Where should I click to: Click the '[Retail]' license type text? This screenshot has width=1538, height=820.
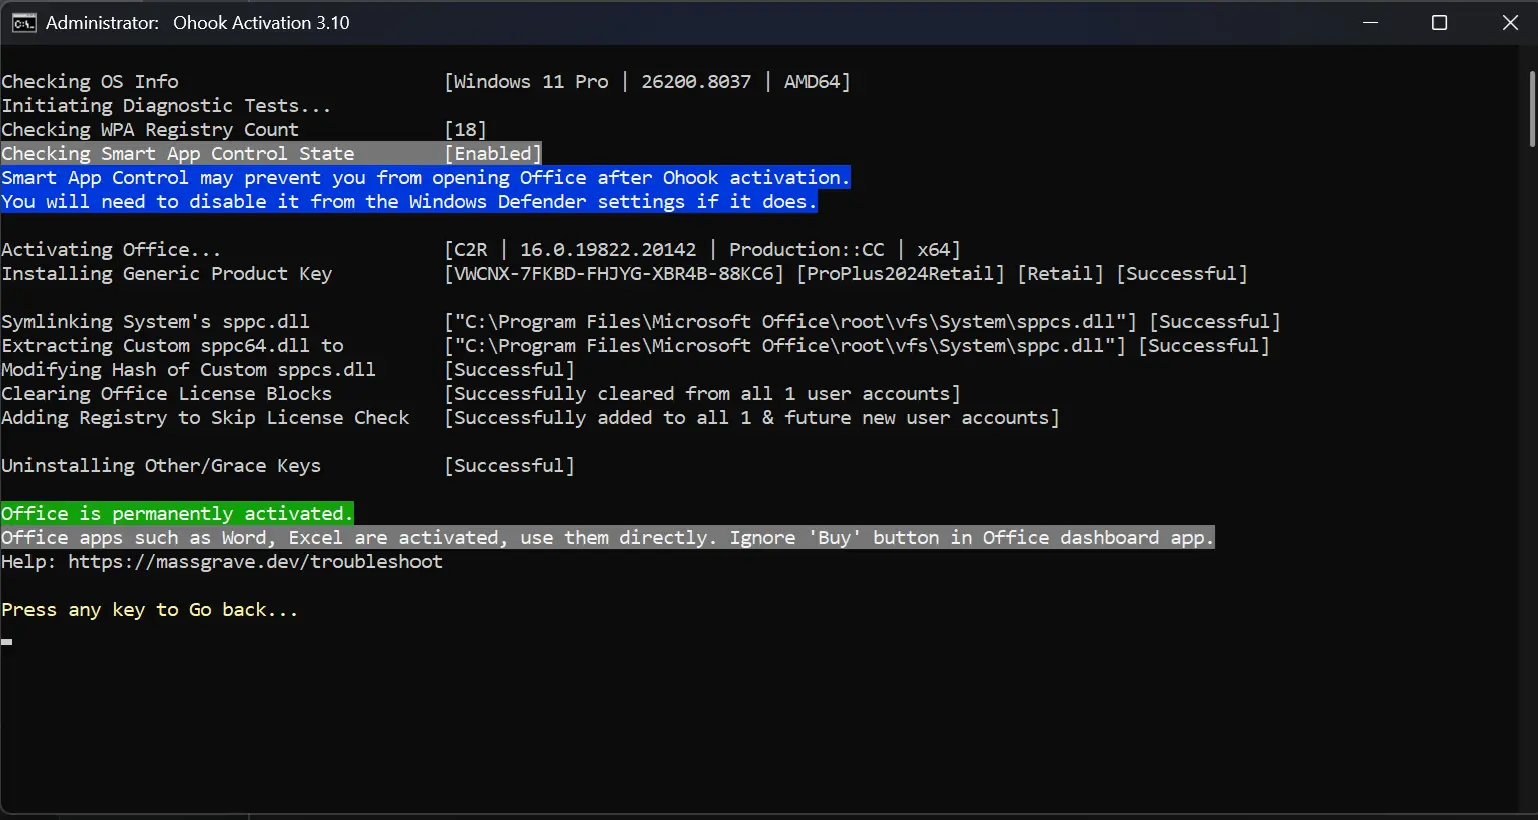tap(1060, 274)
